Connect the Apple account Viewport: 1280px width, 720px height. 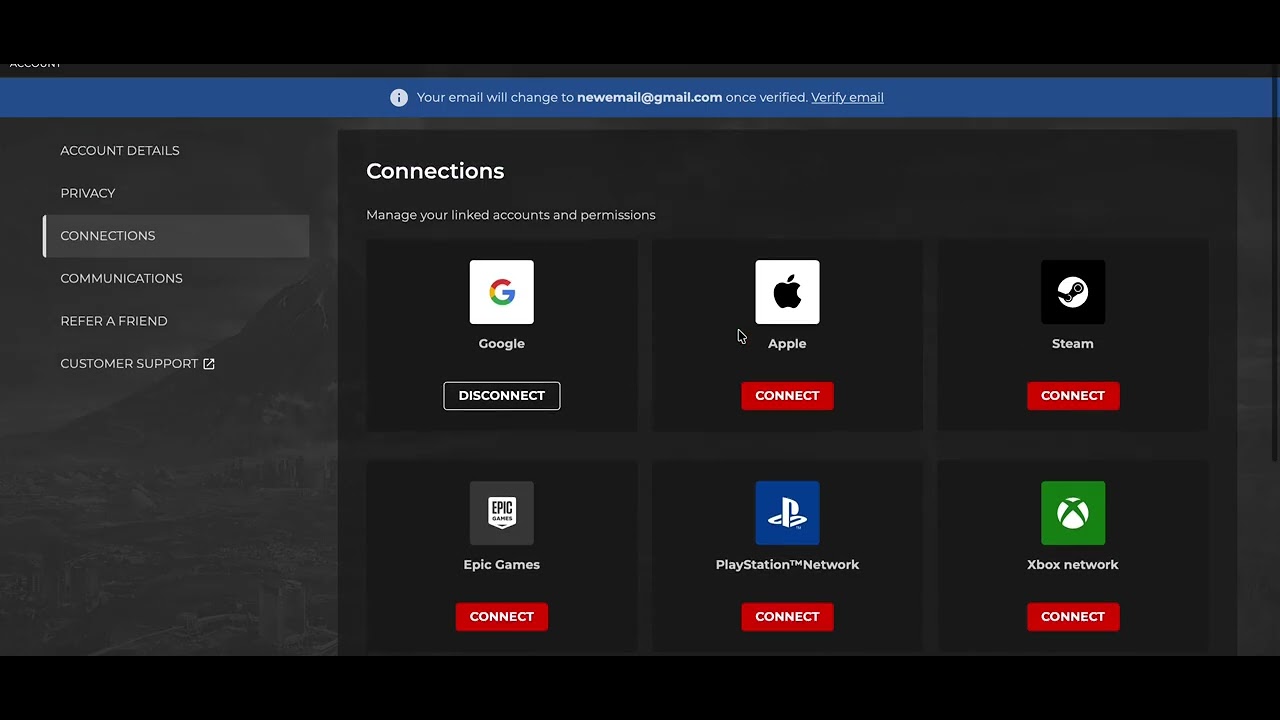(x=787, y=395)
